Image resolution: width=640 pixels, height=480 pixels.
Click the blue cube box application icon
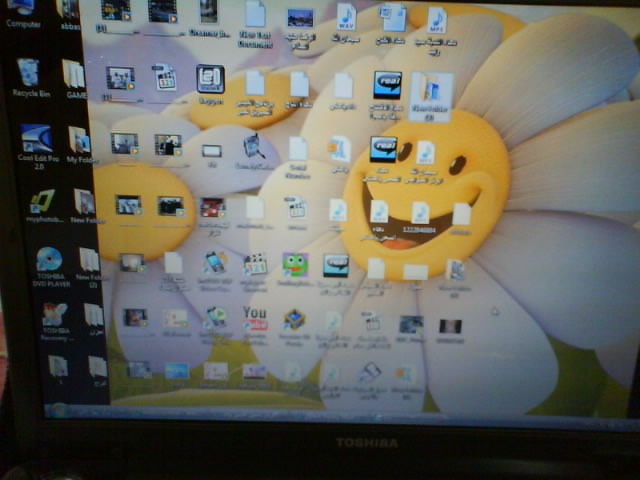(294, 320)
